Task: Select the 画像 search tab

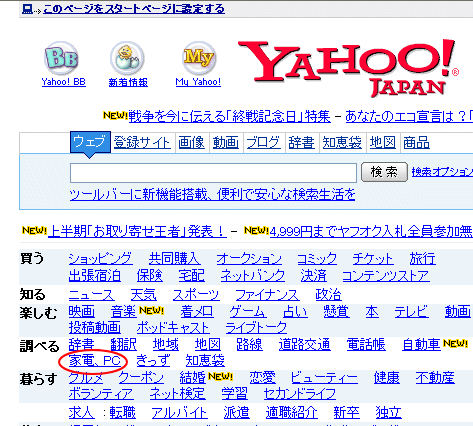Action: [192, 143]
